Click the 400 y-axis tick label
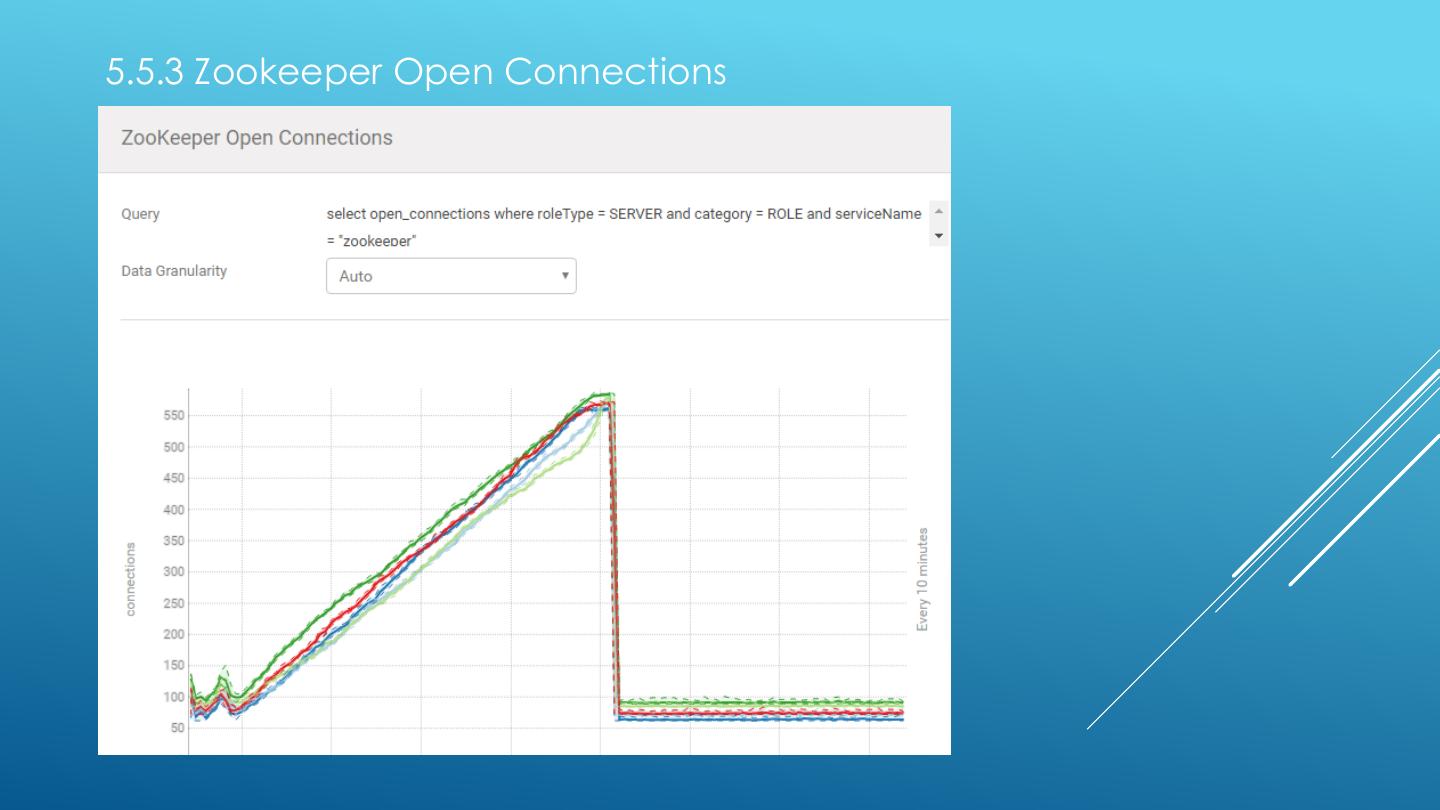This screenshot has height=810, width=1440. tap(172, 510)
